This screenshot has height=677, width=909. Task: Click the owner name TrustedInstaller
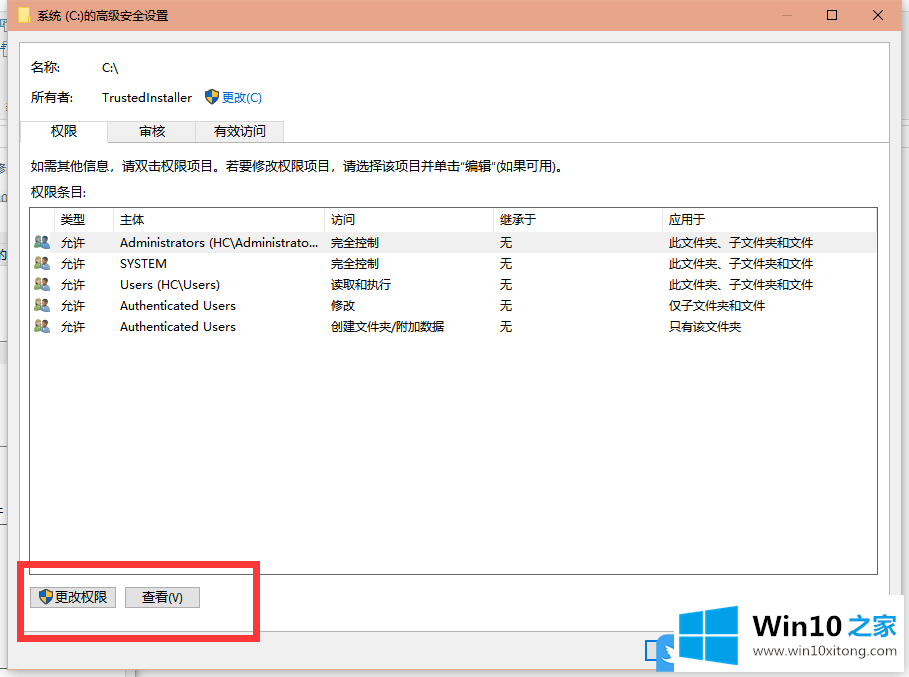(147, 97)
